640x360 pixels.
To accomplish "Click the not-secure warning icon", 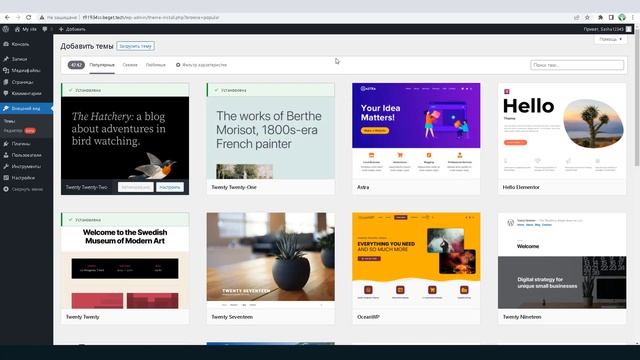I will 42,18.
